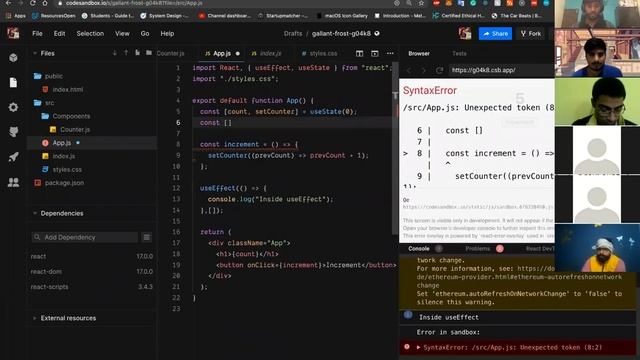This screenshot has width=640, height=360.
Task: Click the dependency list menu icon
Action: point(147,237)
